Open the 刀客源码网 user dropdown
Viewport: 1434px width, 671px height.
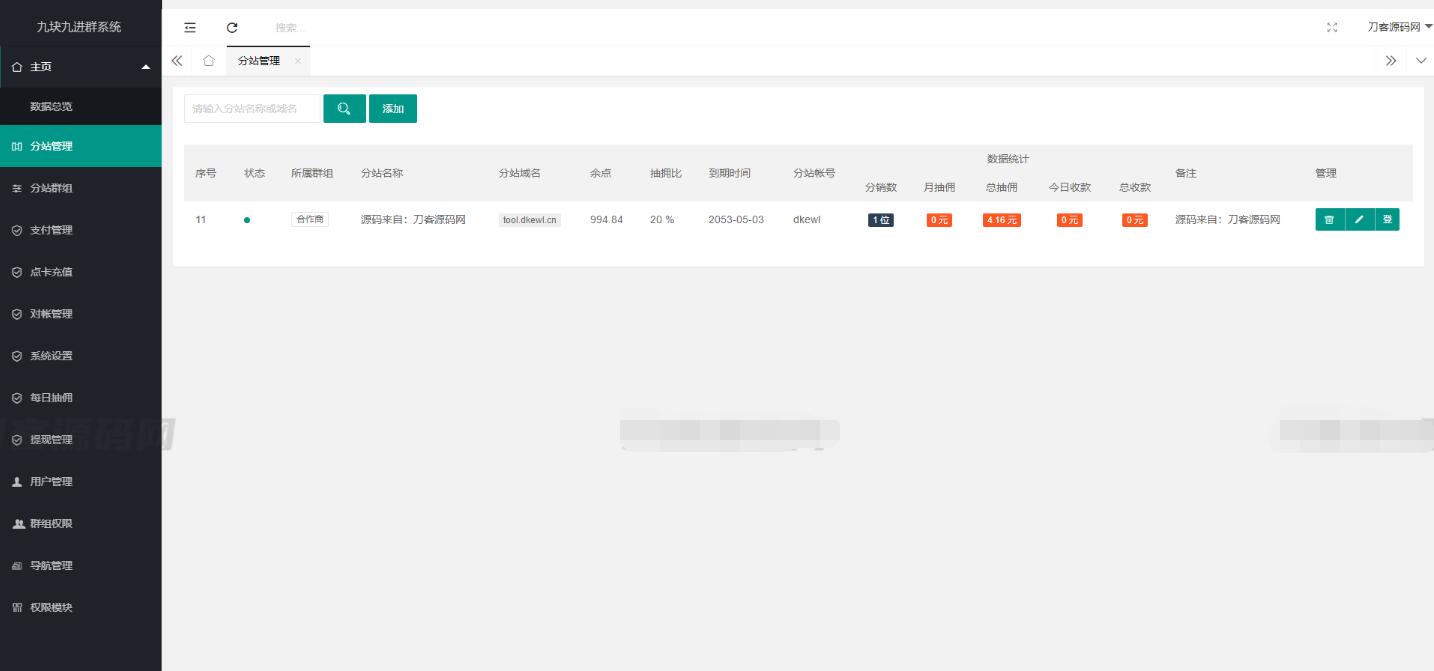pyautogui.click(x=1399, y=28)
